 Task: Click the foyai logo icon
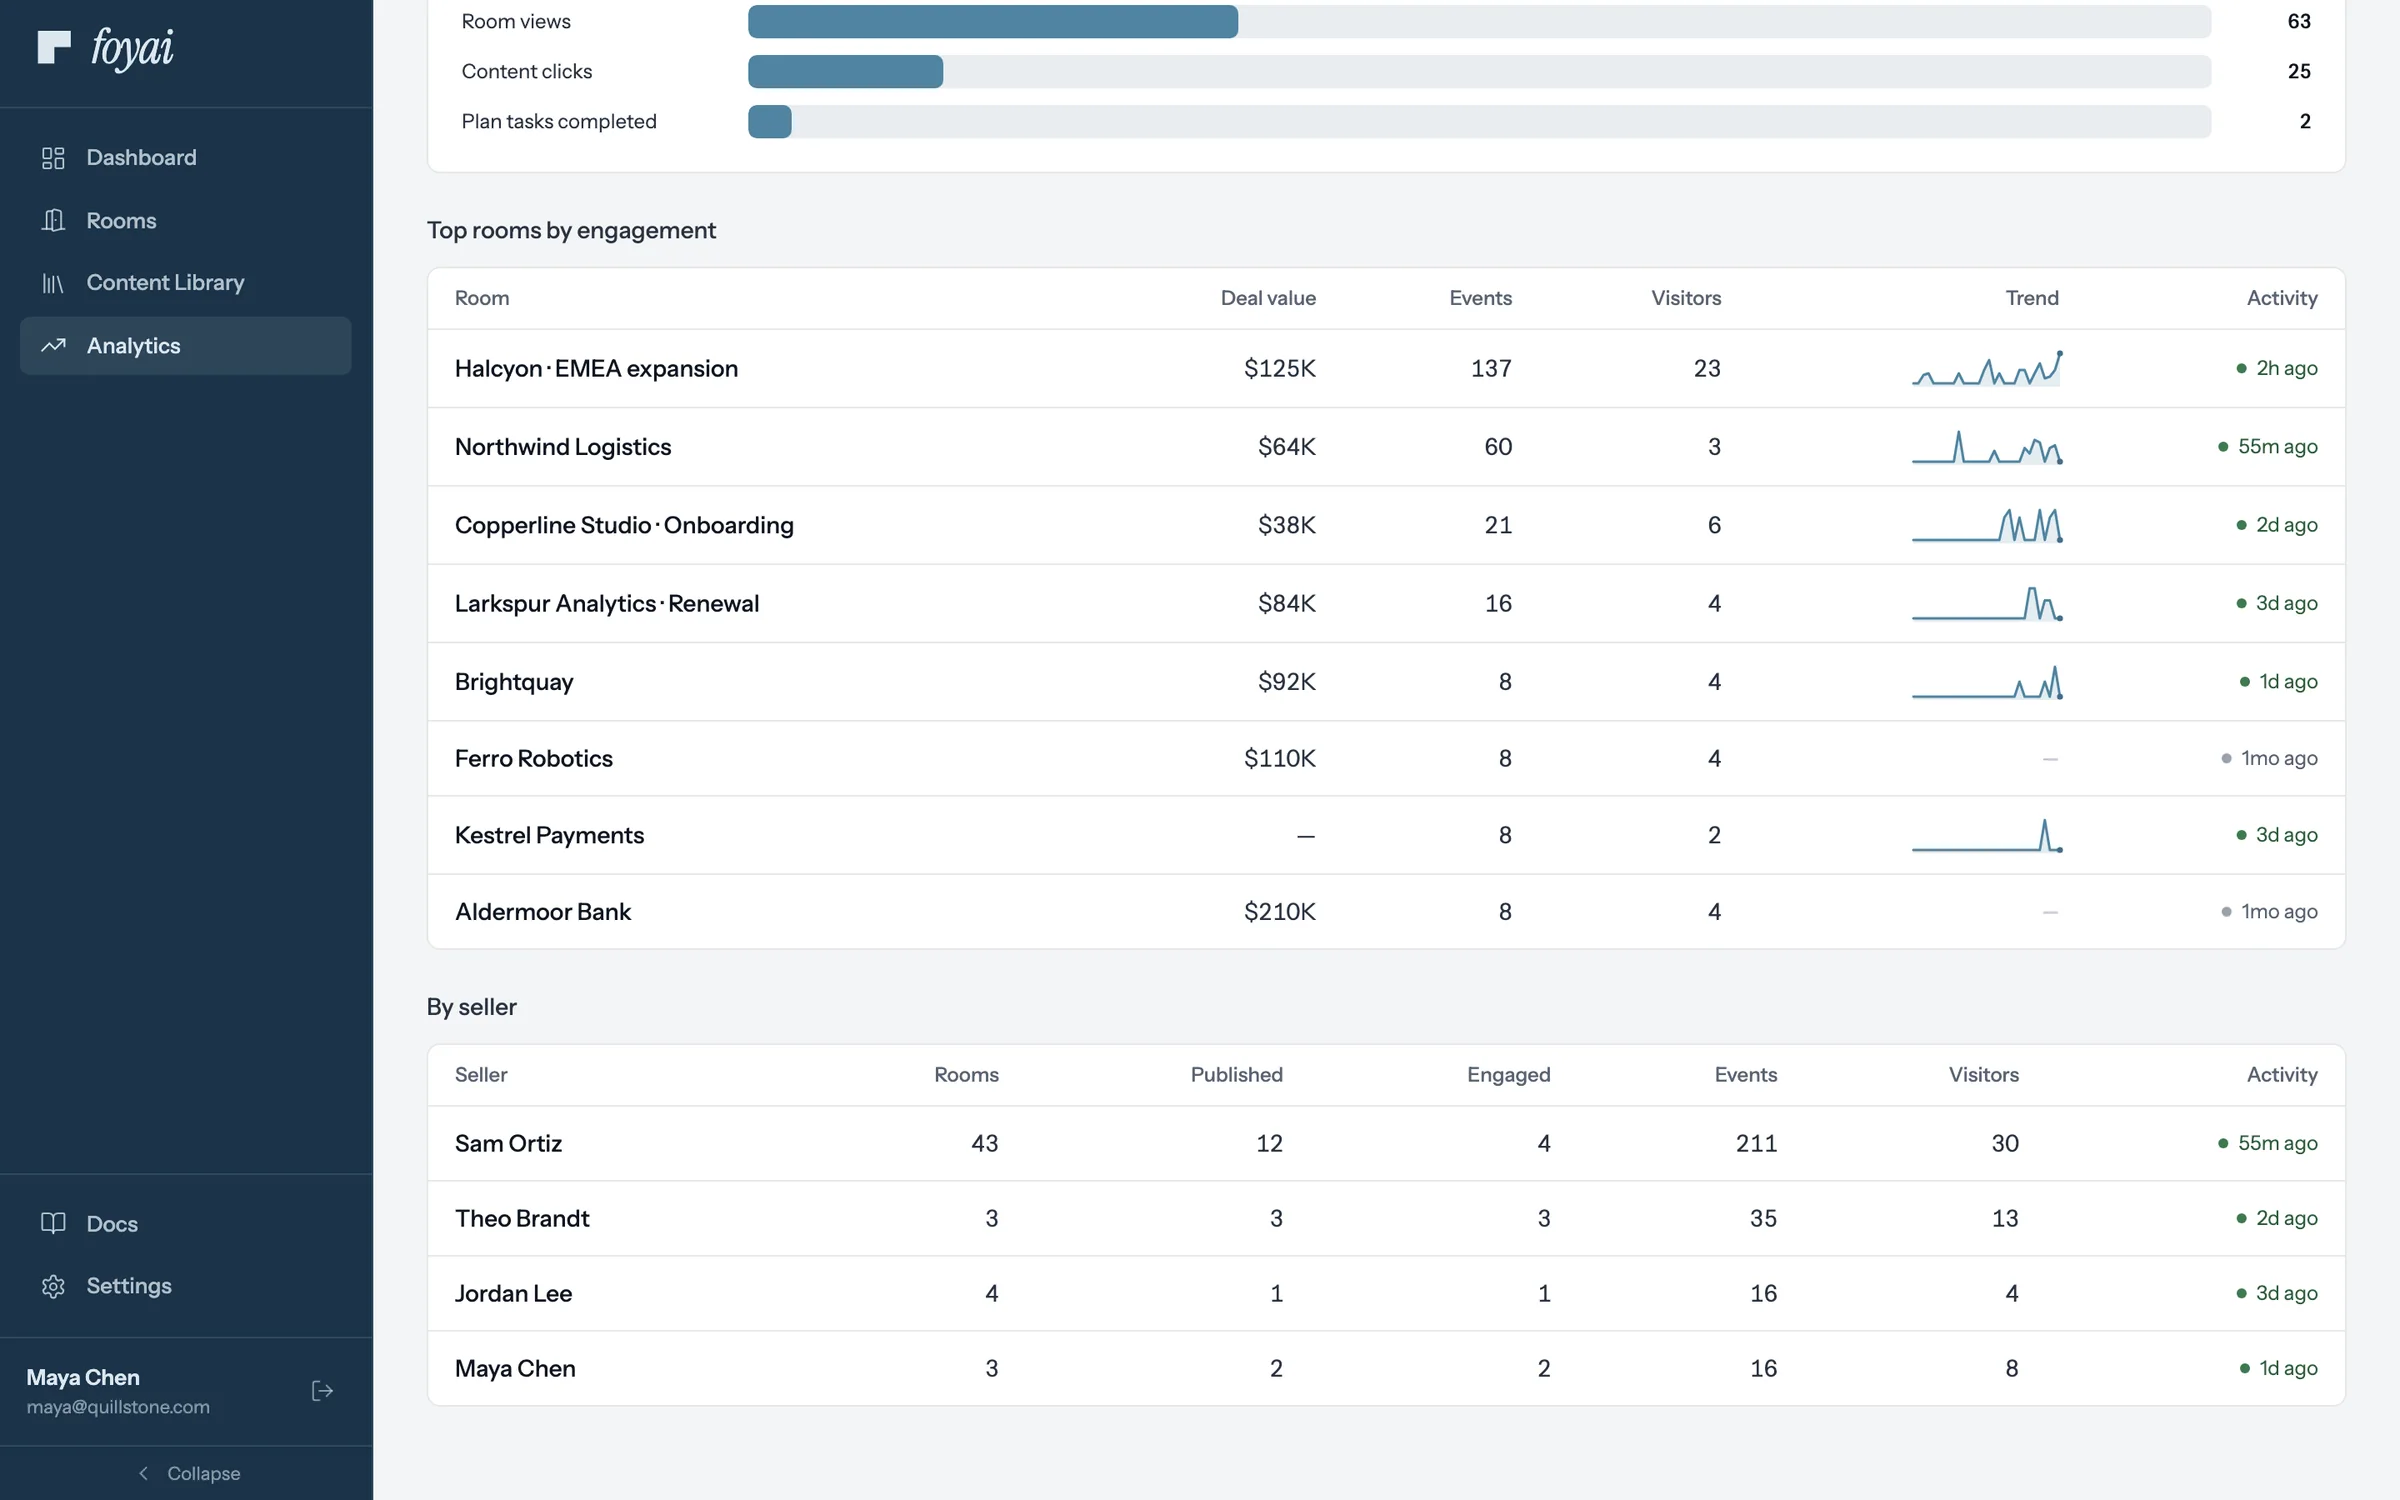click(x=54, y=46)
